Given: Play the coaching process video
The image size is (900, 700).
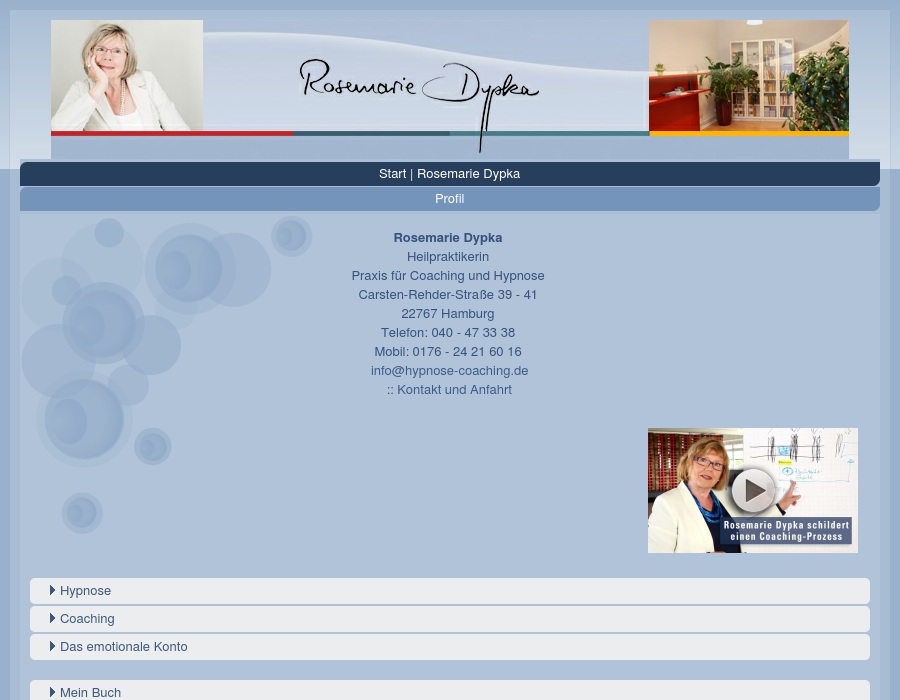Looking at the screenshot, I should pyautogui.click(x=752, y=490).
